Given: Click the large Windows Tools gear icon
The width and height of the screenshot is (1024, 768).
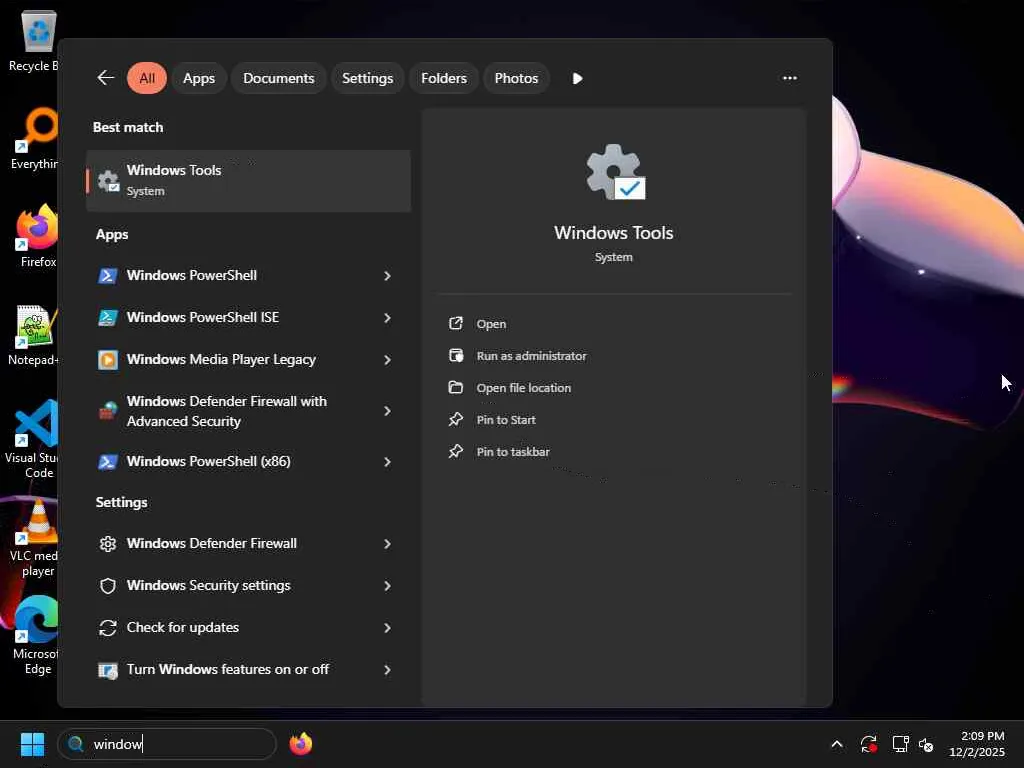Looking at the screenshot, I should (615, 172).
